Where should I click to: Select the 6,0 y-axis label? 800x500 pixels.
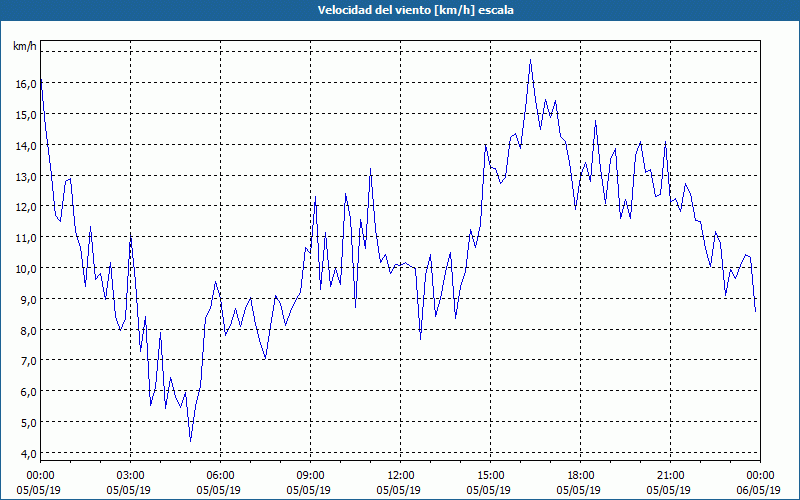pyautogui.click(x=29, y=392)
